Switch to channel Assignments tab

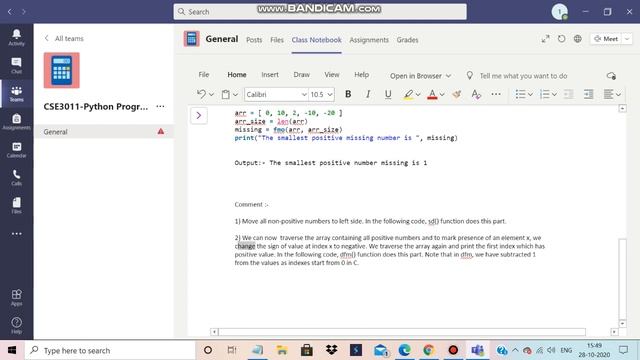pos(369,40)
